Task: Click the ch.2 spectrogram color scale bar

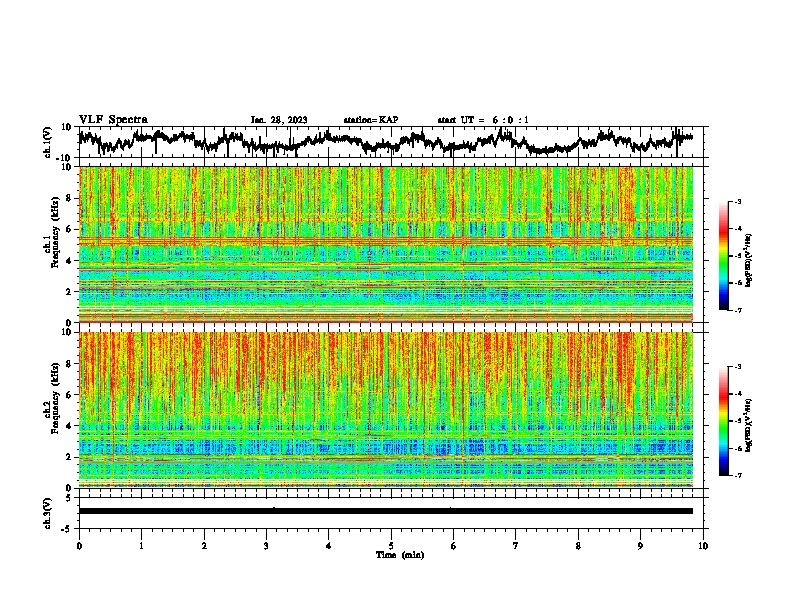Action: click(x=724, y=421)
